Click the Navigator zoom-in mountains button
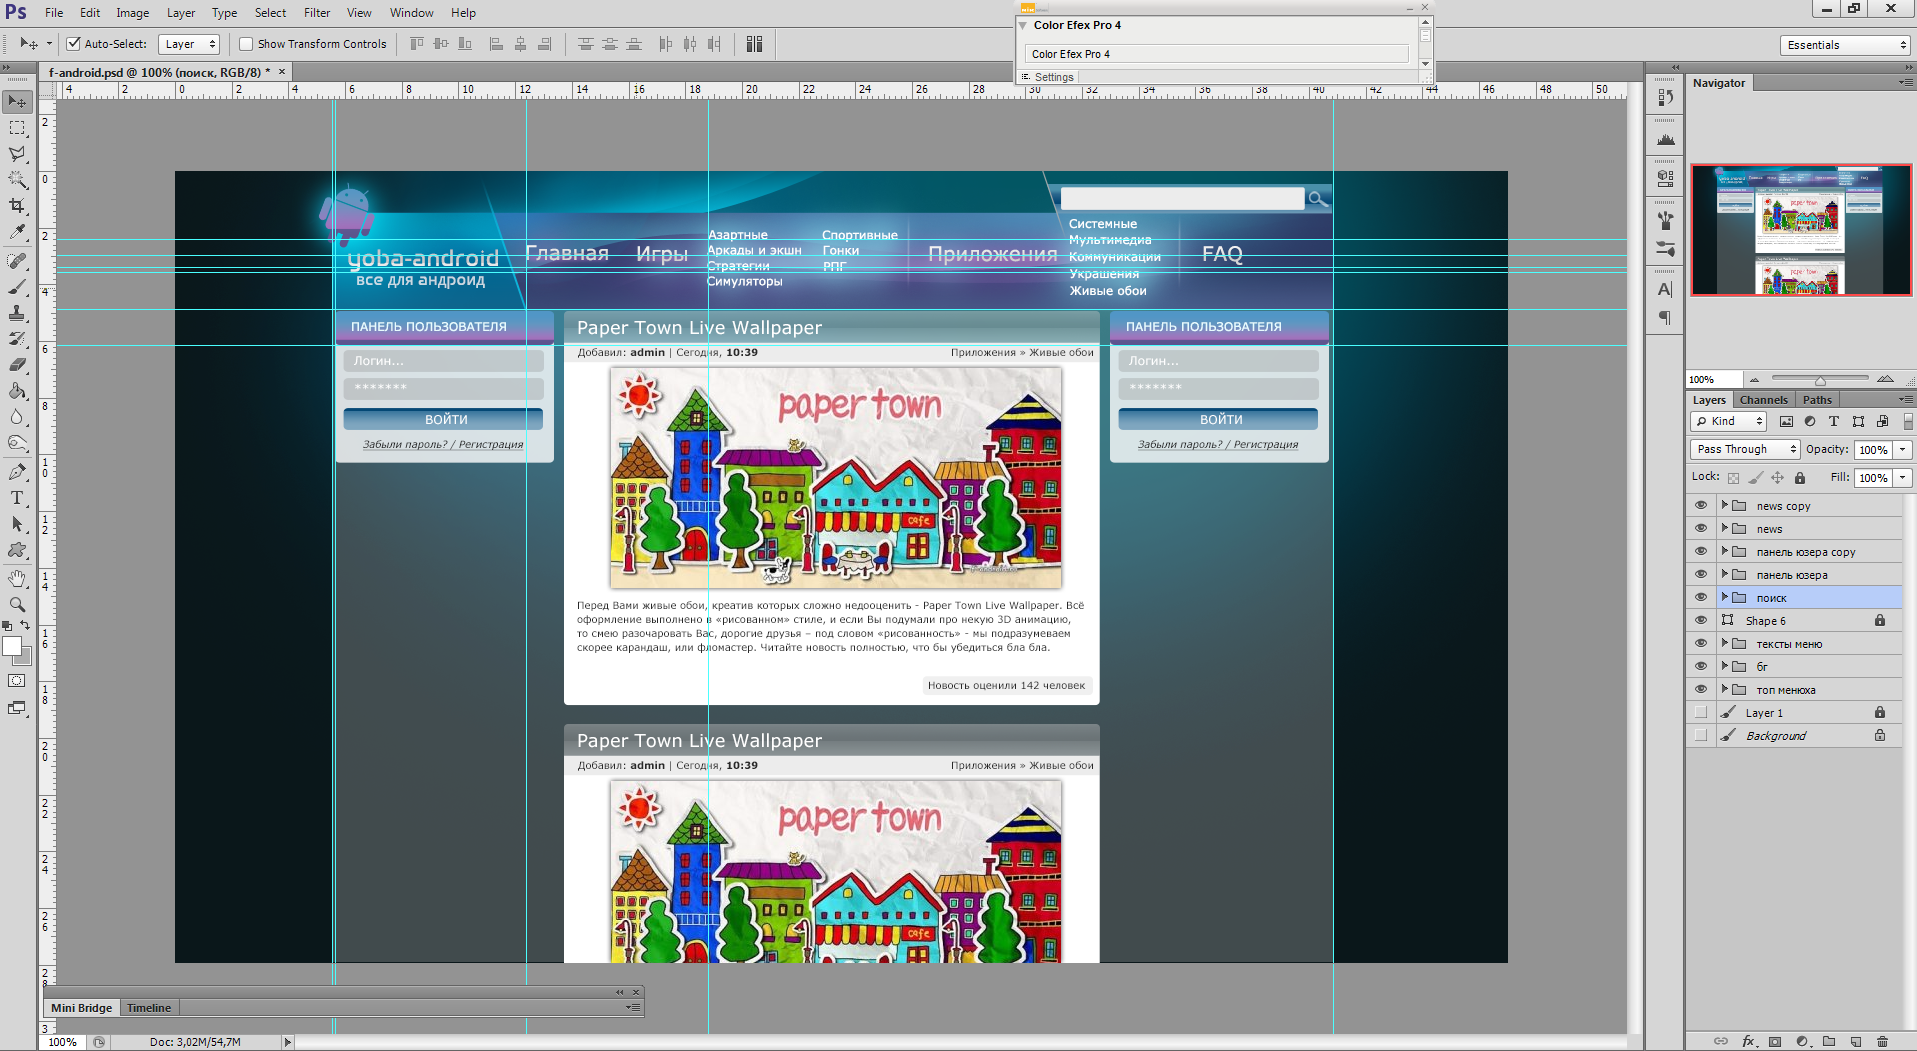The width and height of the screenshot is (1917, 1051). 1885,379
